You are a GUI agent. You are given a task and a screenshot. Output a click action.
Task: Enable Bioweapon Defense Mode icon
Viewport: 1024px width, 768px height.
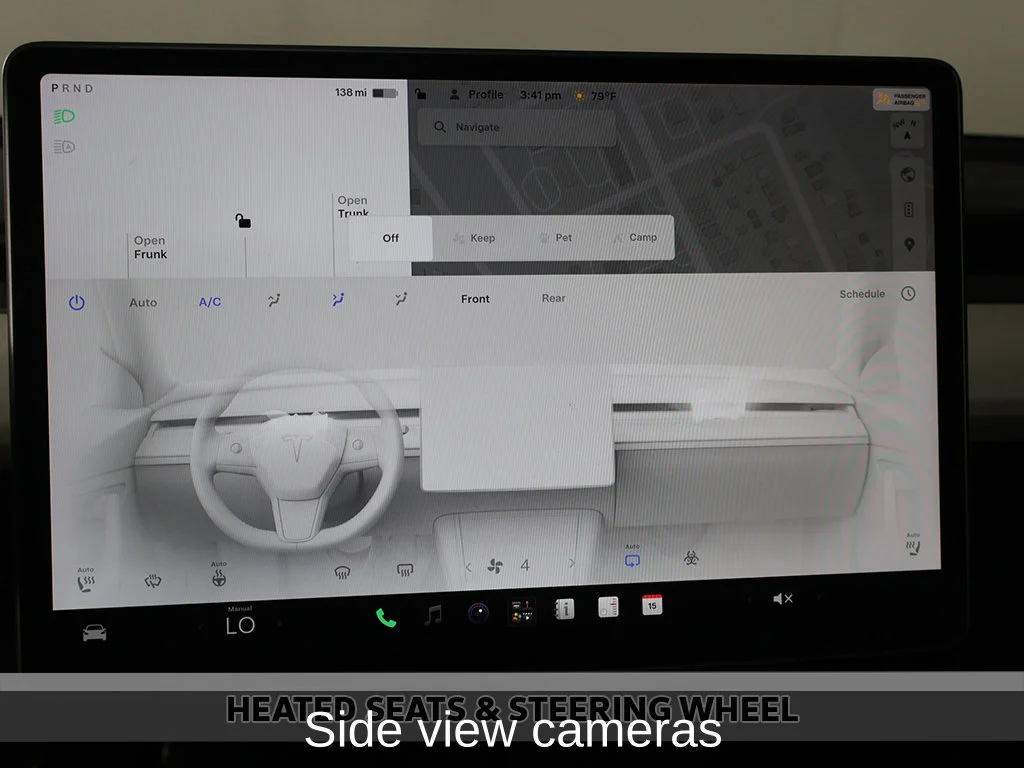pos(691,558)
